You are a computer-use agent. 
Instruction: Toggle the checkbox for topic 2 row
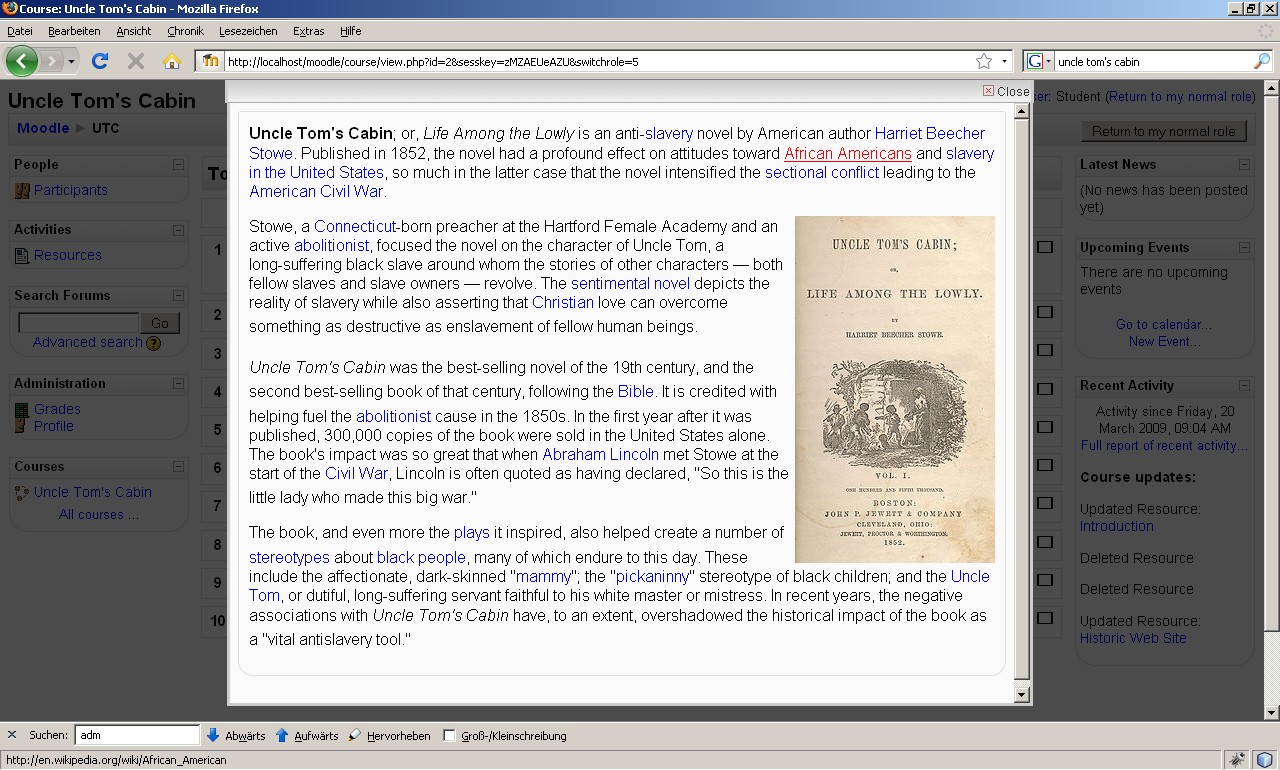coord(1045,312)
